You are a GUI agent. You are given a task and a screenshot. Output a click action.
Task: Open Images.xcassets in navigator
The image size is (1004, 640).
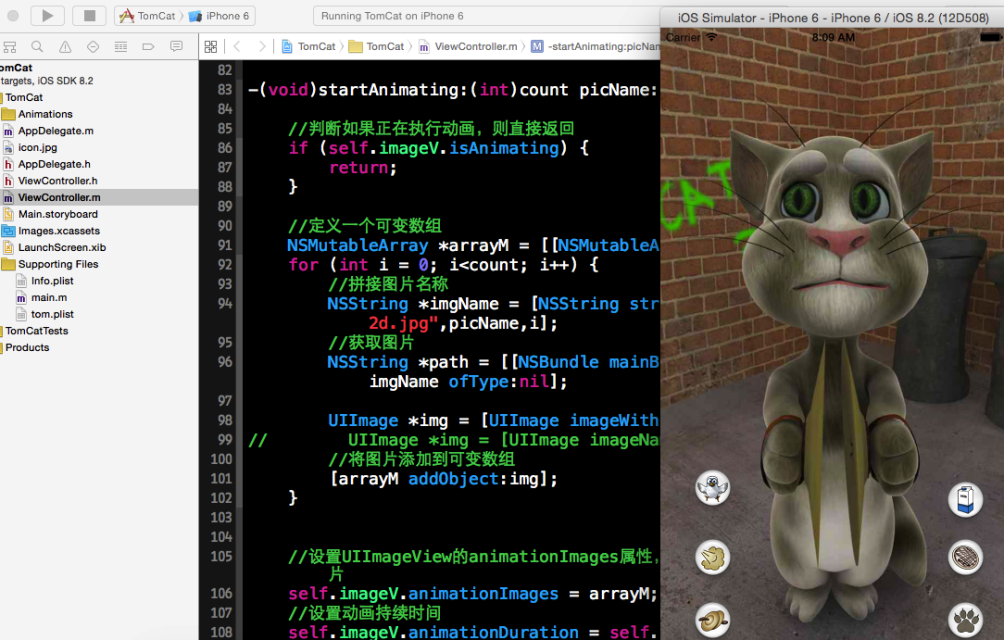(51, 230)
